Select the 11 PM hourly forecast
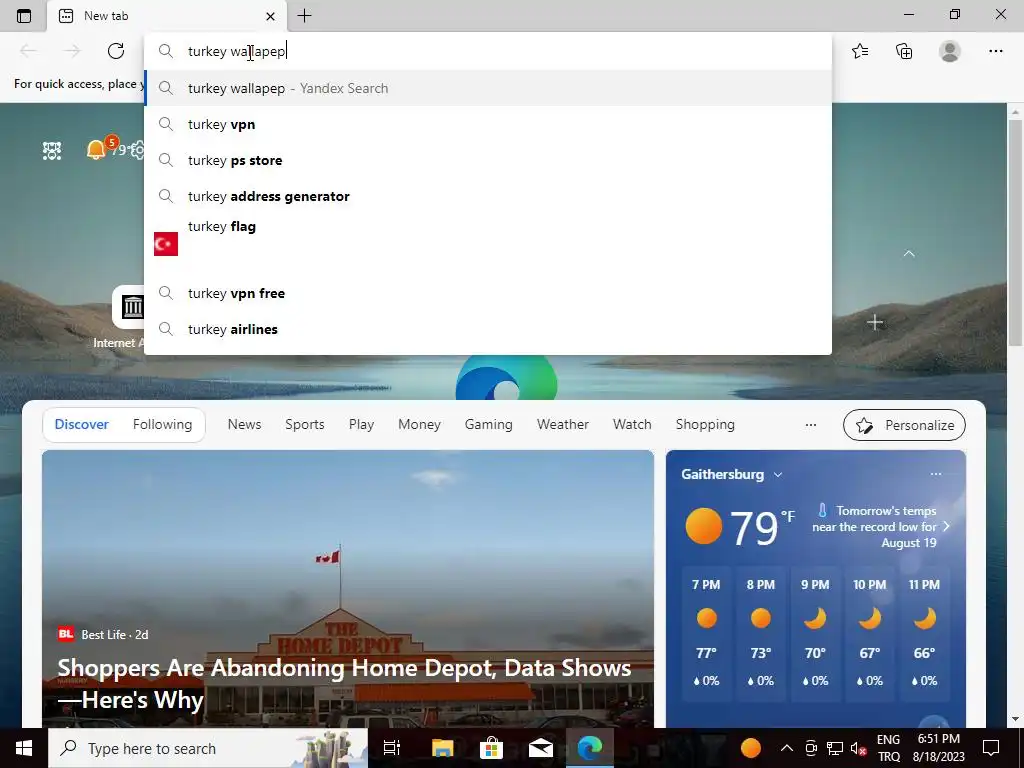The image size is (1024, 768). [924, 634]
